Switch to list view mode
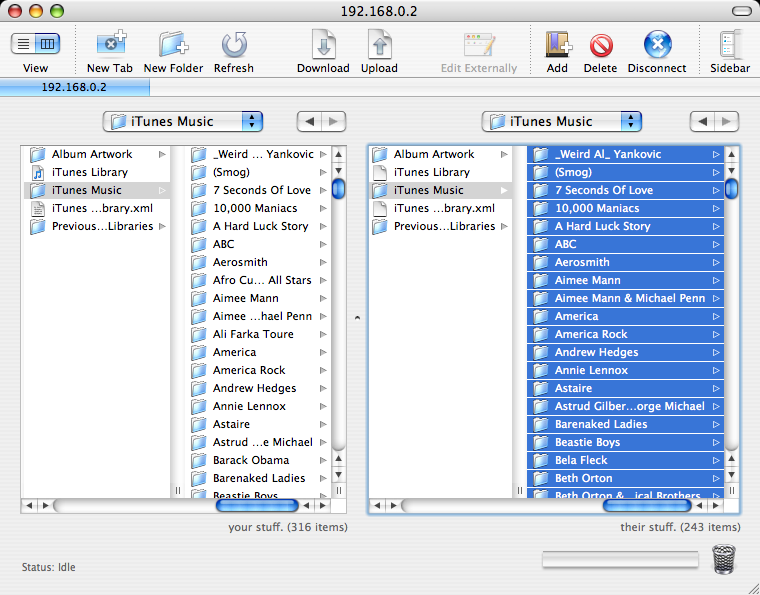The width and height of the screenshot is (760, 595). pyautogui.click(x=23, y=44)
